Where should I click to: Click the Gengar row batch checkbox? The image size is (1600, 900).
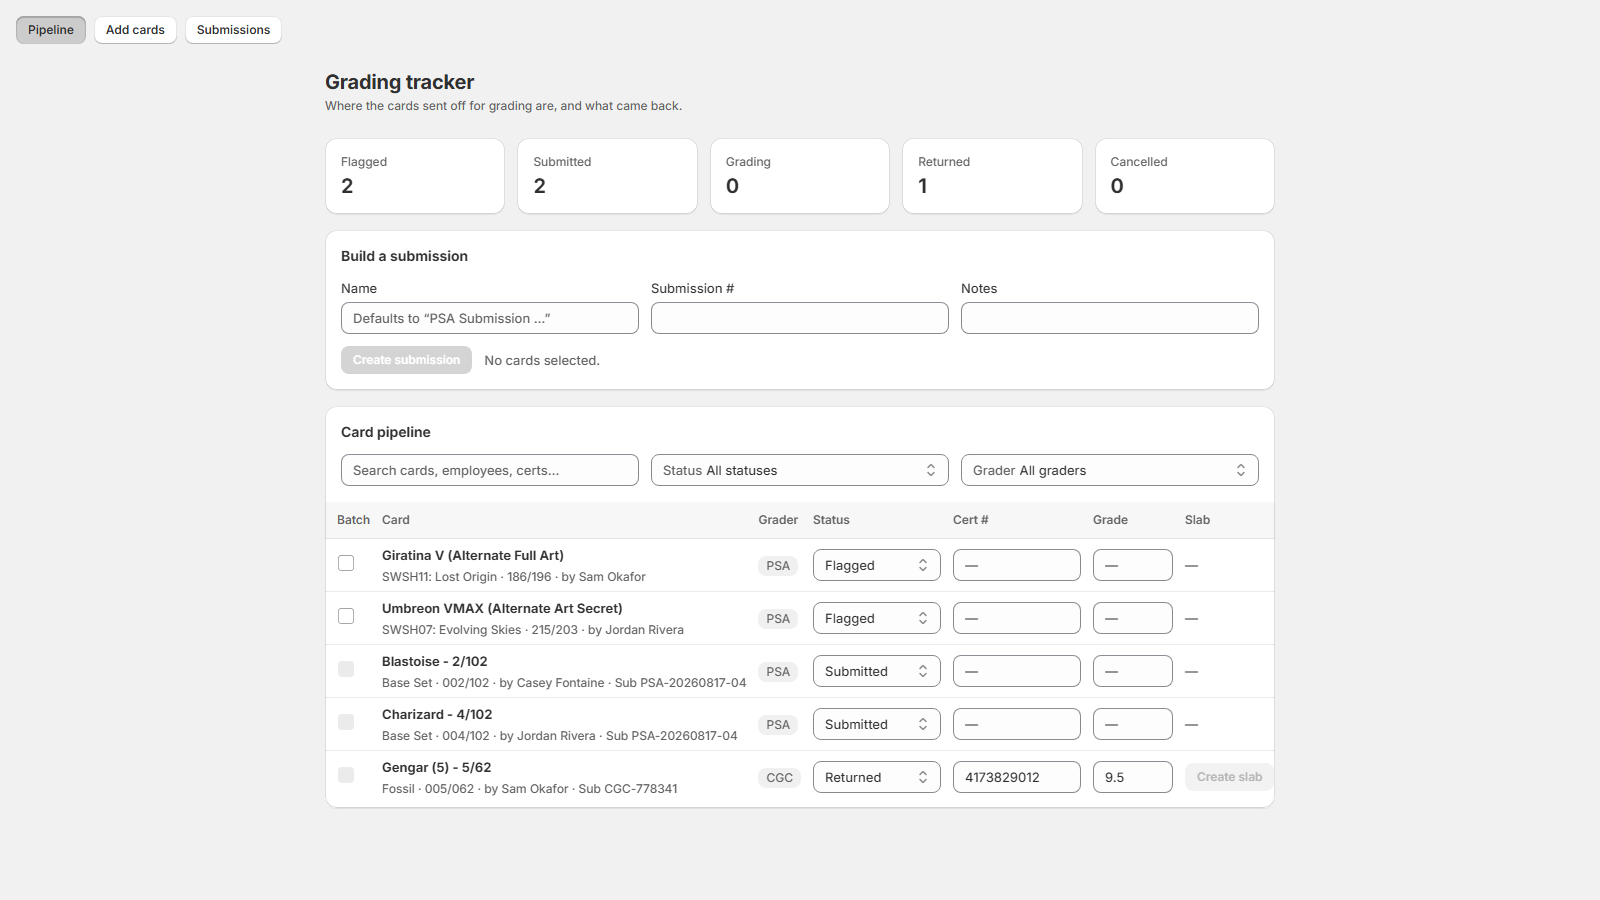(x=346, y=775)
